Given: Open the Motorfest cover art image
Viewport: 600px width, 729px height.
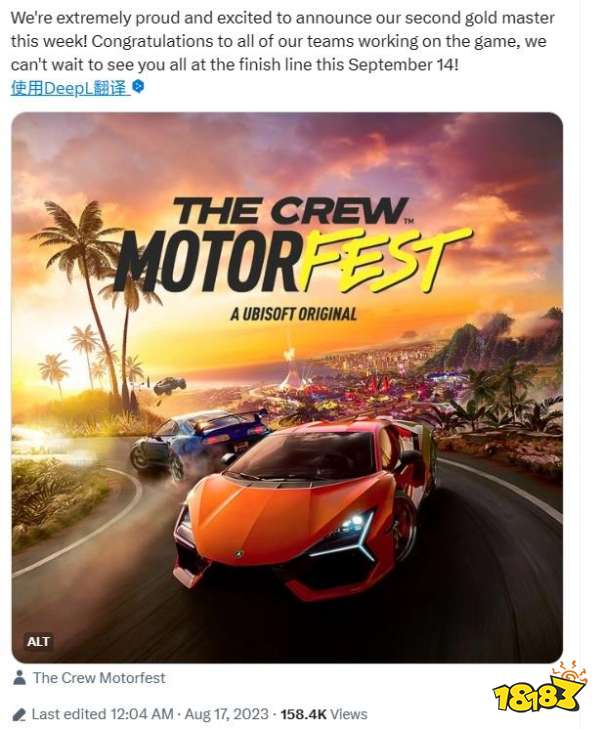Looking at the screenshot, I should [x=287, y=387].
